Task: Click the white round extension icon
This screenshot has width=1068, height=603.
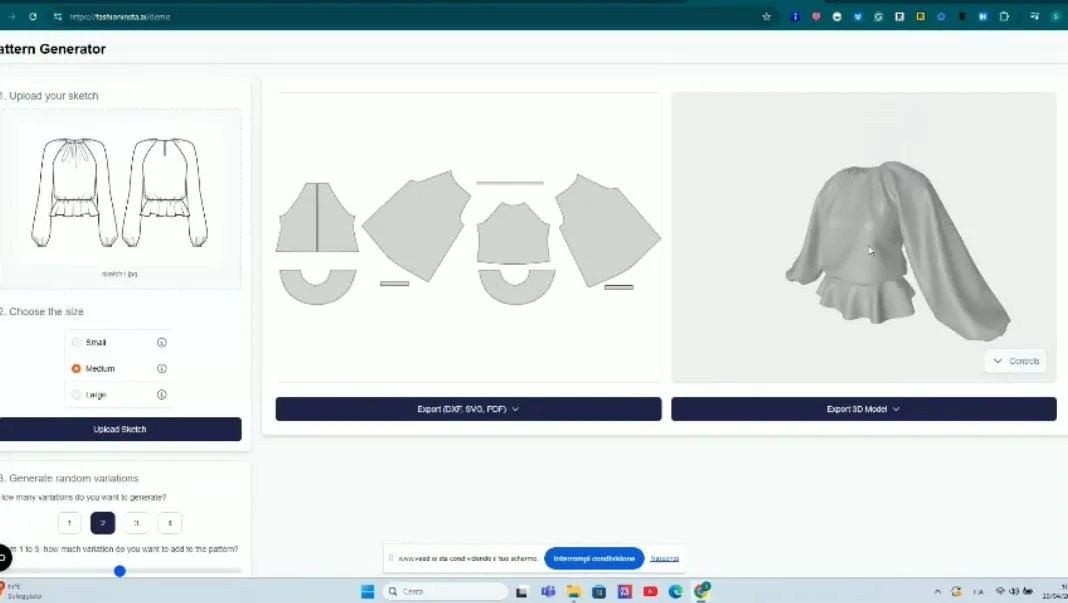Action: [x=837, y=16]
